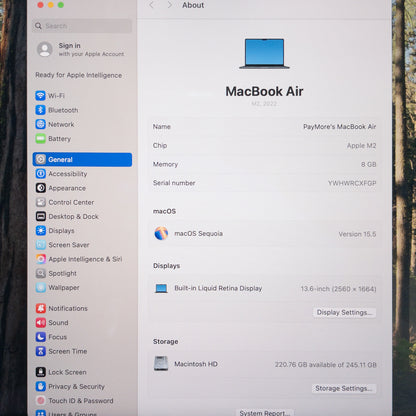Click the Accessibility sidebar icon
Viewport: 416px width, 416px height.
[41, 174]
